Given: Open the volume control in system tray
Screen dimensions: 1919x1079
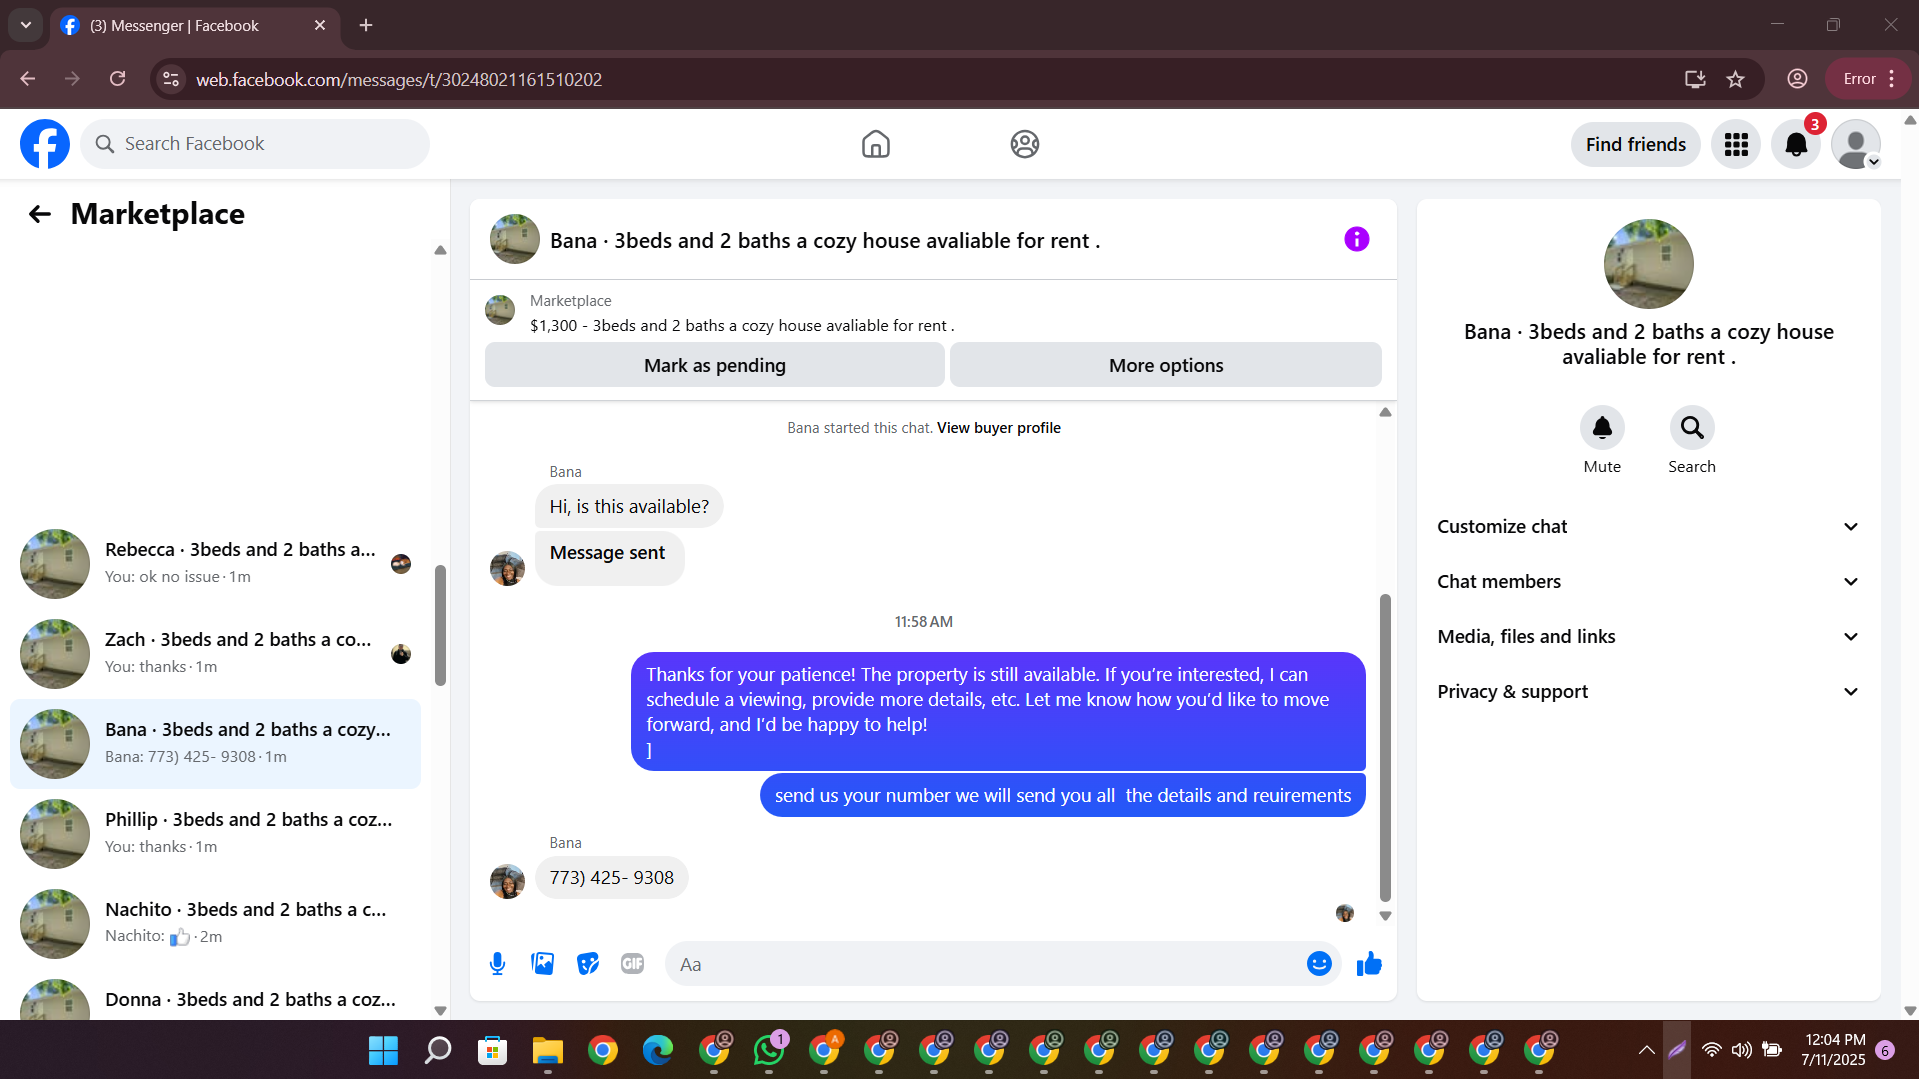Looking at the screenshot, I should point(1741,1050).
